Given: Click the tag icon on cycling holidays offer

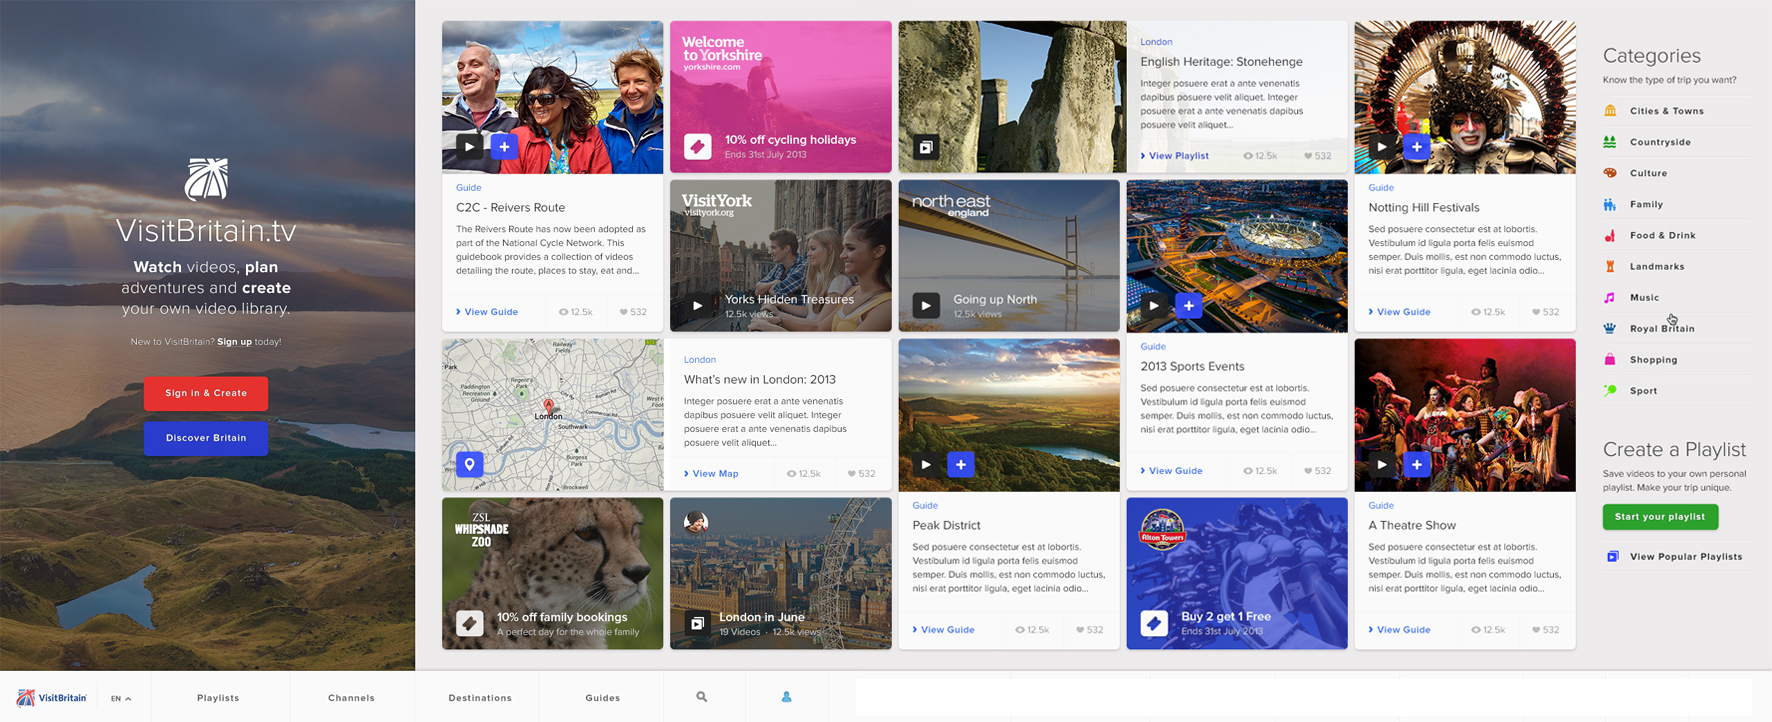Looking at the screenshot, I should coord(698,147).
